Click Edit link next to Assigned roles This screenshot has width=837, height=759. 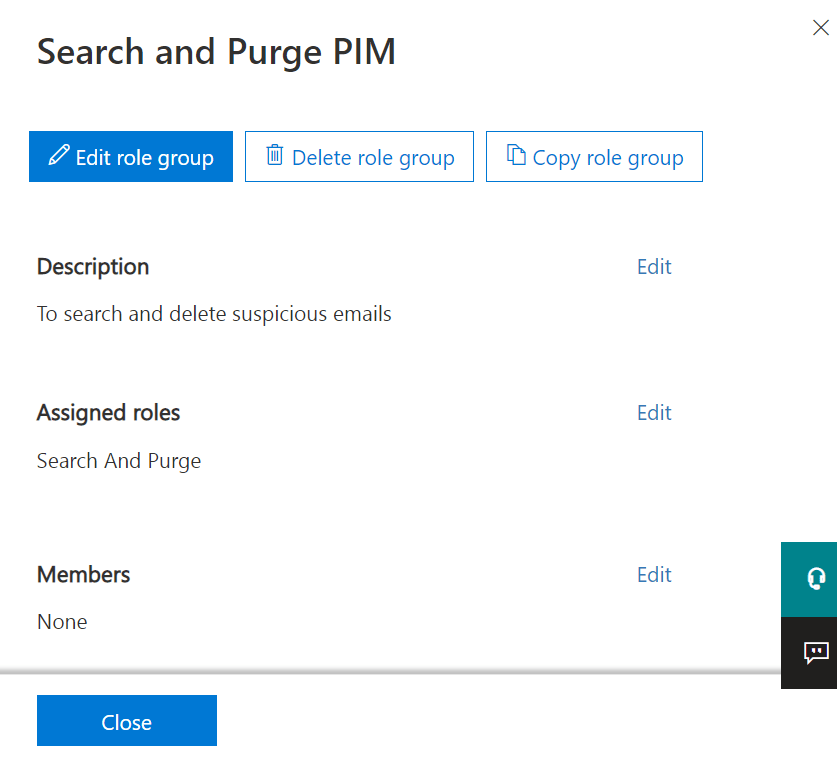tap(654, 413)
